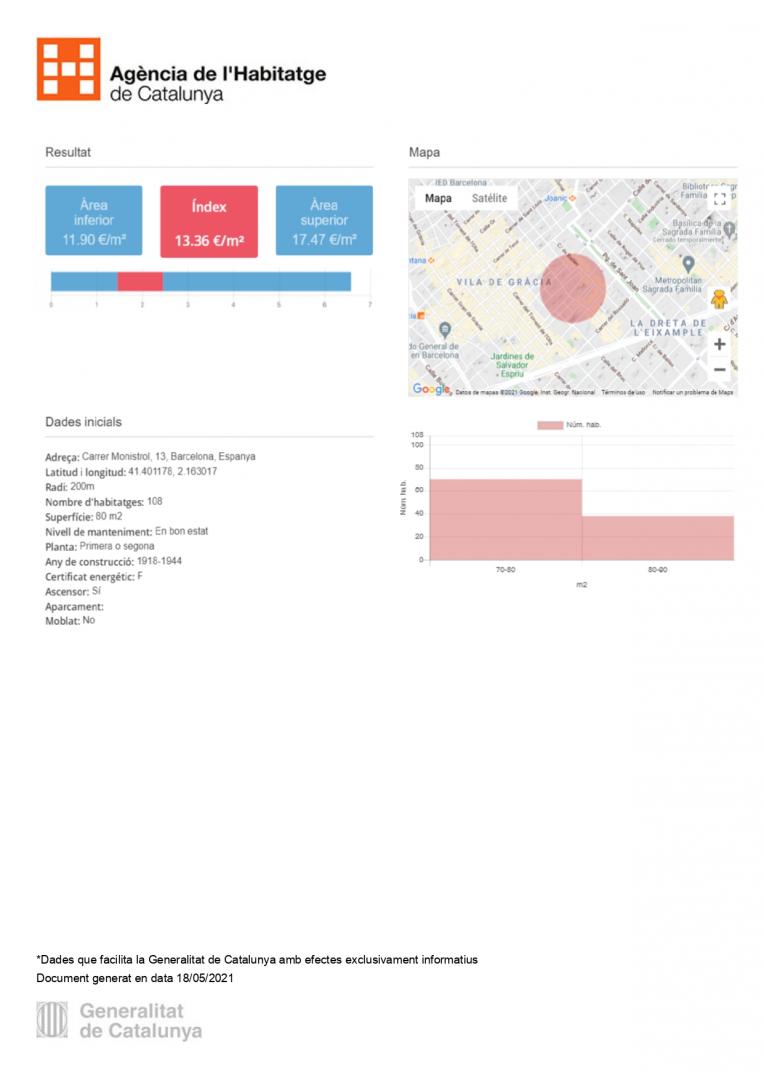Viewport: 764px width, 1080px height.
Task: Zoom in with the map plus button
Action: (719, 344)
